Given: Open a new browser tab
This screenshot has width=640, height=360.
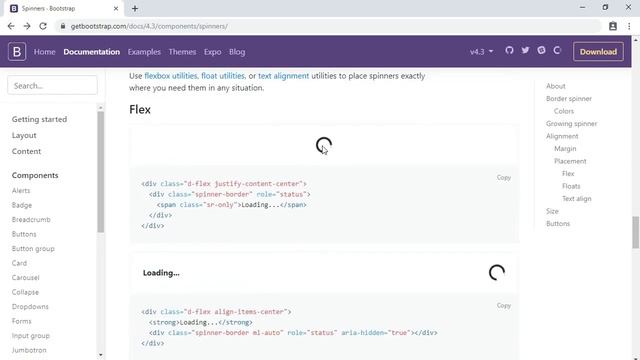Looking at the screenshot, I should [135, 8].
